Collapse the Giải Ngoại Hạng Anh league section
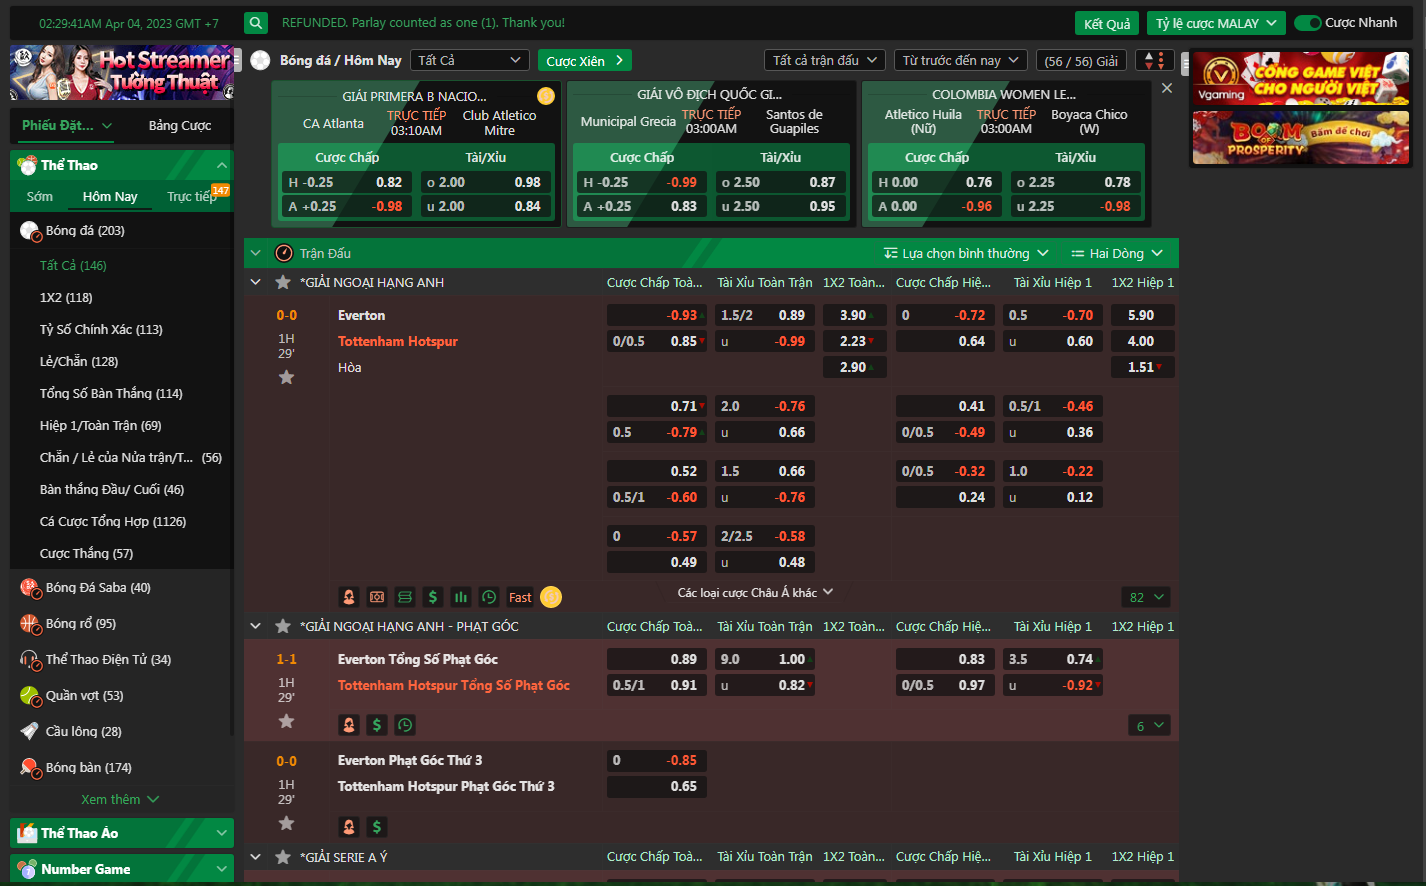The height and width of the screenshot is (886, 1426). [255, 282]
